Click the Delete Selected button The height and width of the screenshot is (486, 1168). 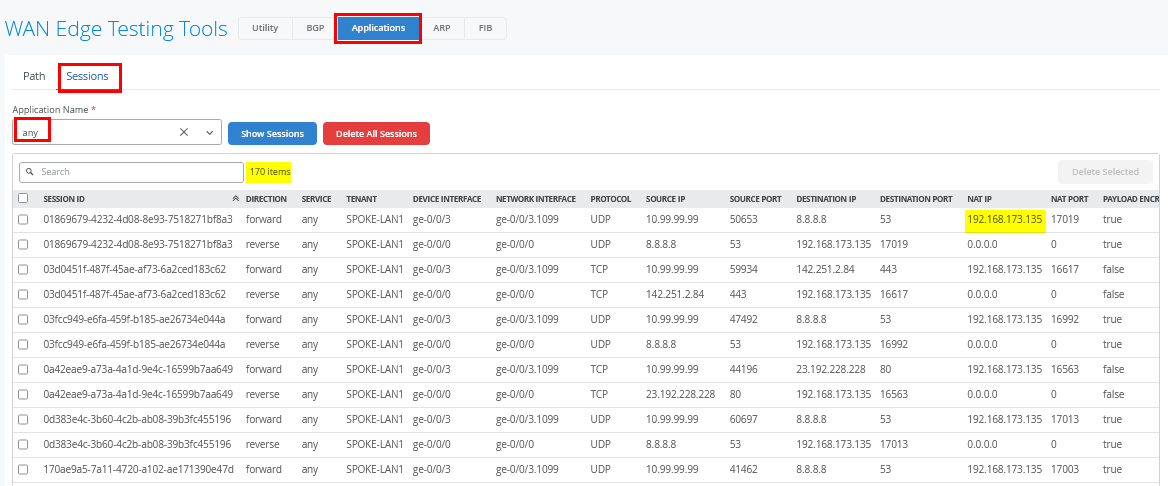tap(1105, 172)
